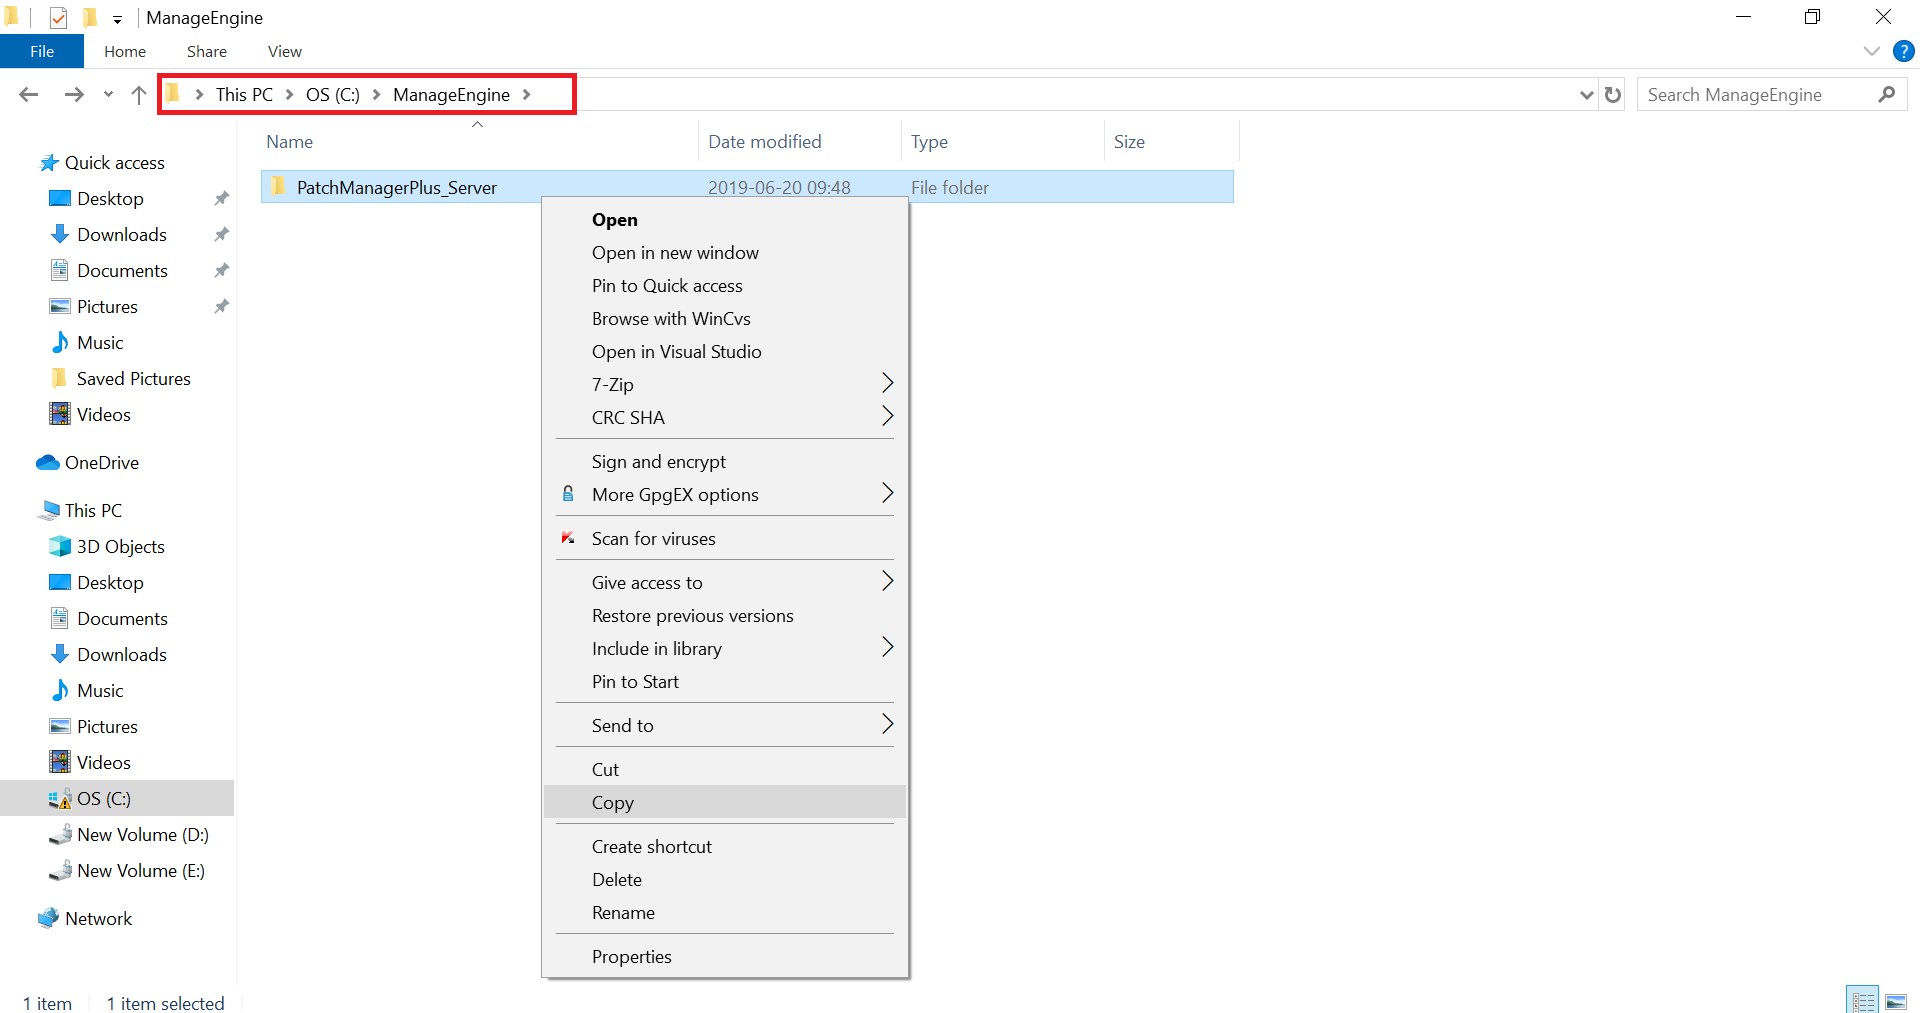Image resolution: width=1920 pixels, height=1013 pixels.
Task: Expand More GpgEX options submenu
Action: (725, 495)
